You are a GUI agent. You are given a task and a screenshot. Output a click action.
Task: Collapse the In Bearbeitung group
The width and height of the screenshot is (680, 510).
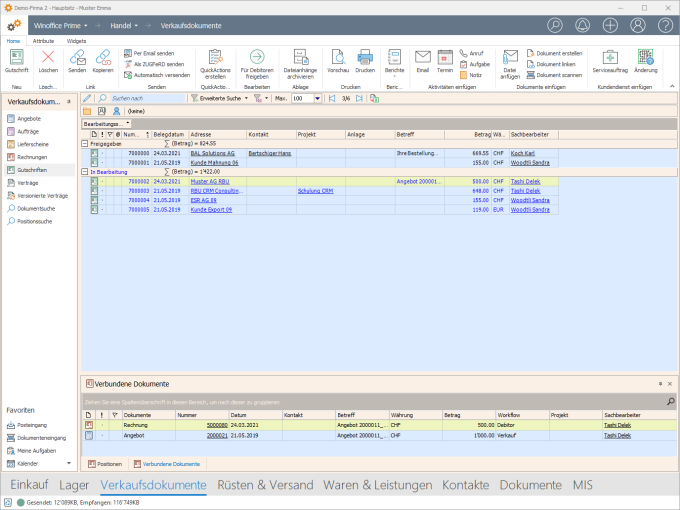point(85,171)
